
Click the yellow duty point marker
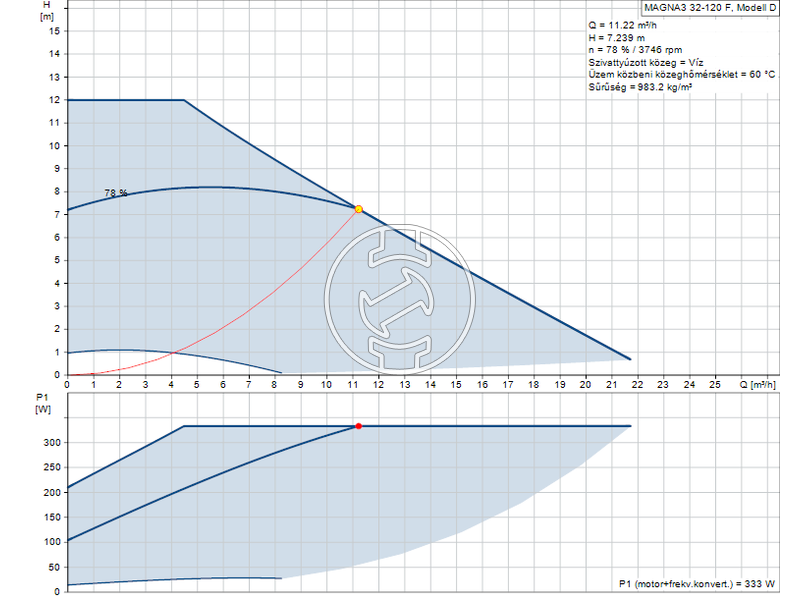click(x=359, y=209)
